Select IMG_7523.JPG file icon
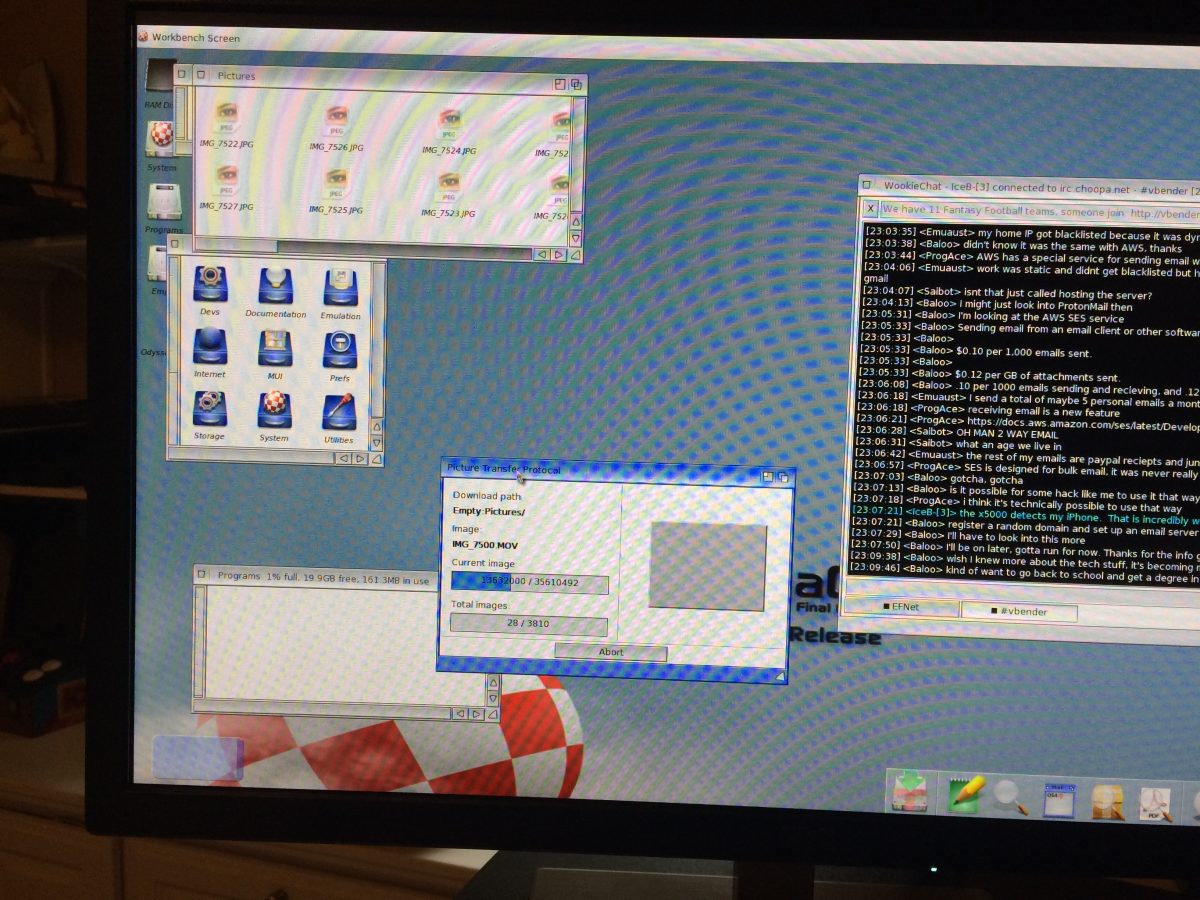Image resolution: width=1200 pixels, height=900 pixels. tap(447, 195)
